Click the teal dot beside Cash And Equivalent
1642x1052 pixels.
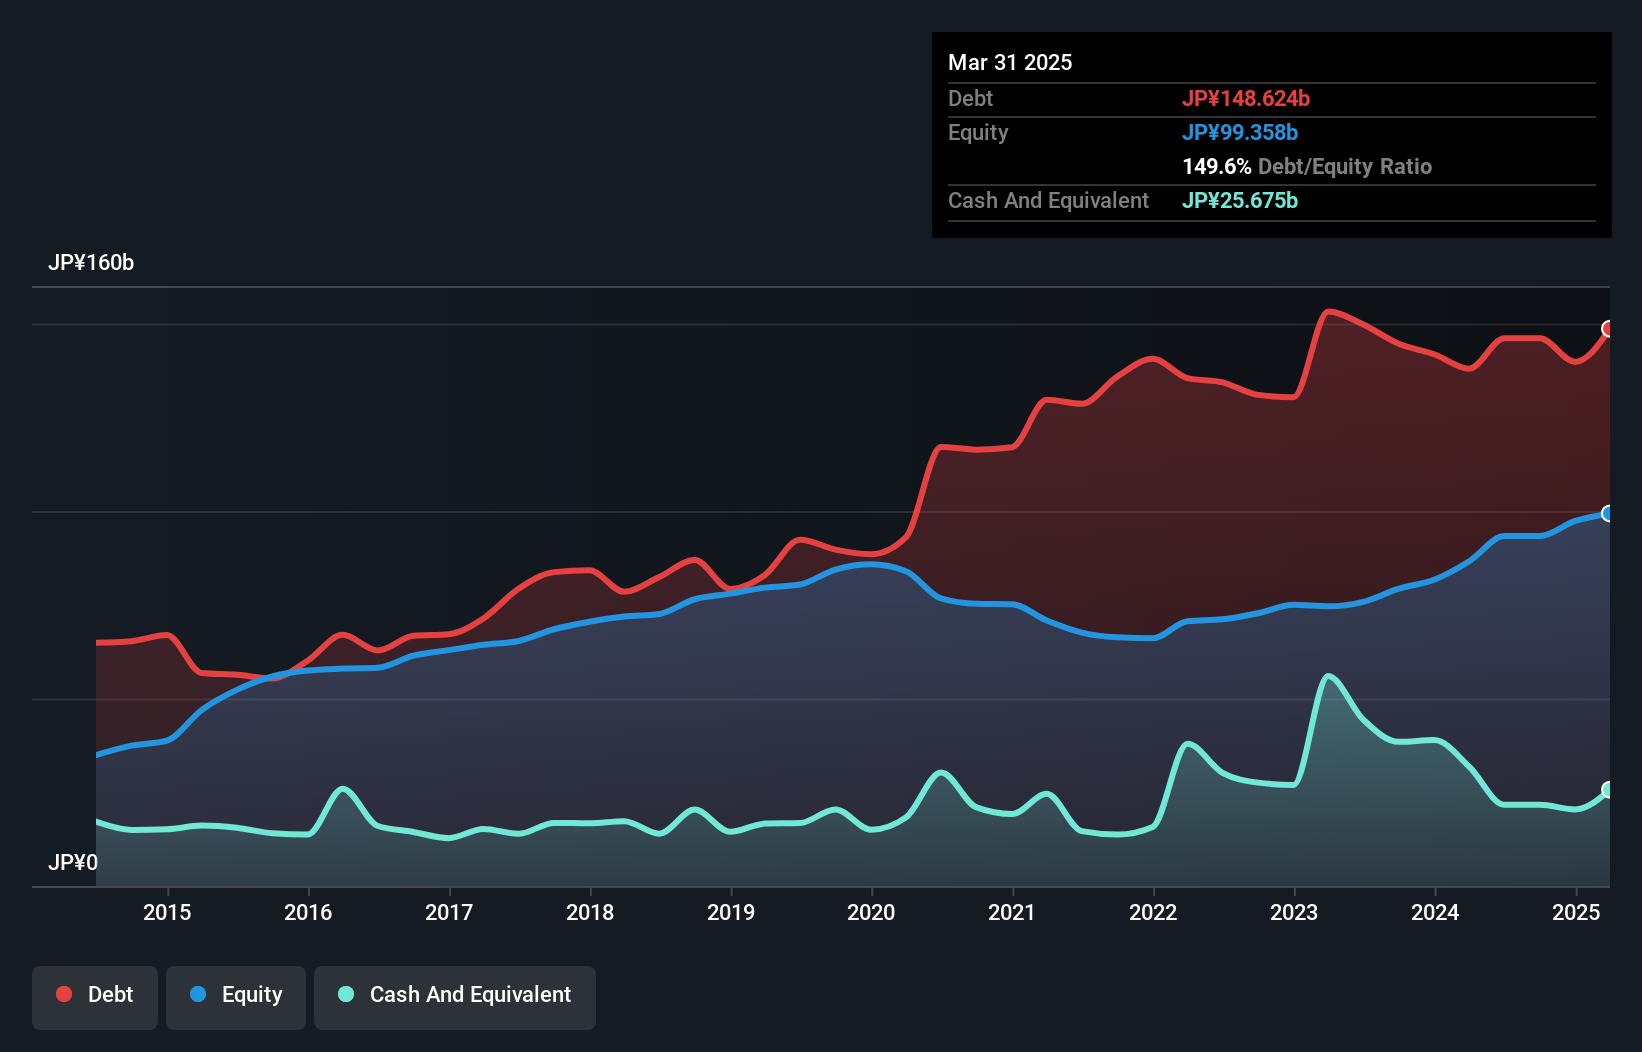click(346, 994)
